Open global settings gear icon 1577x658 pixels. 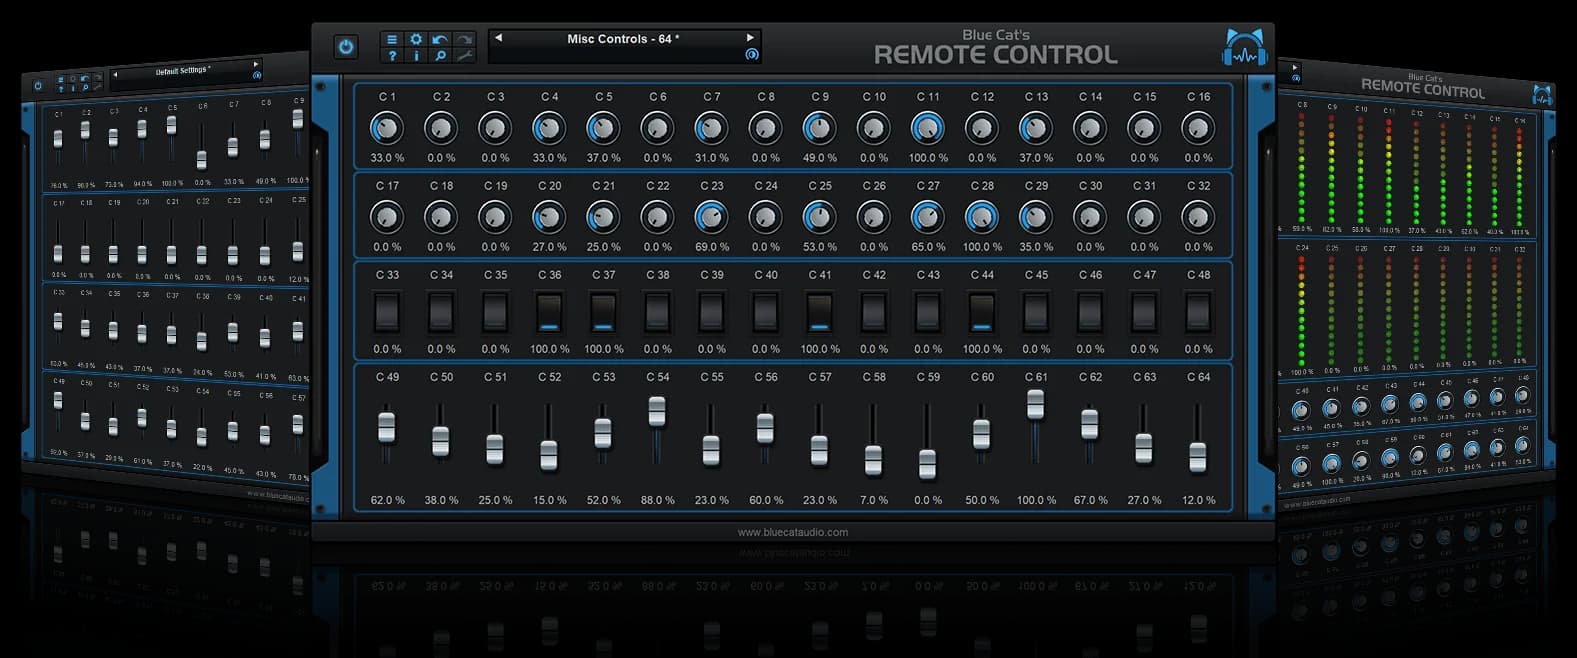point(416,39)
